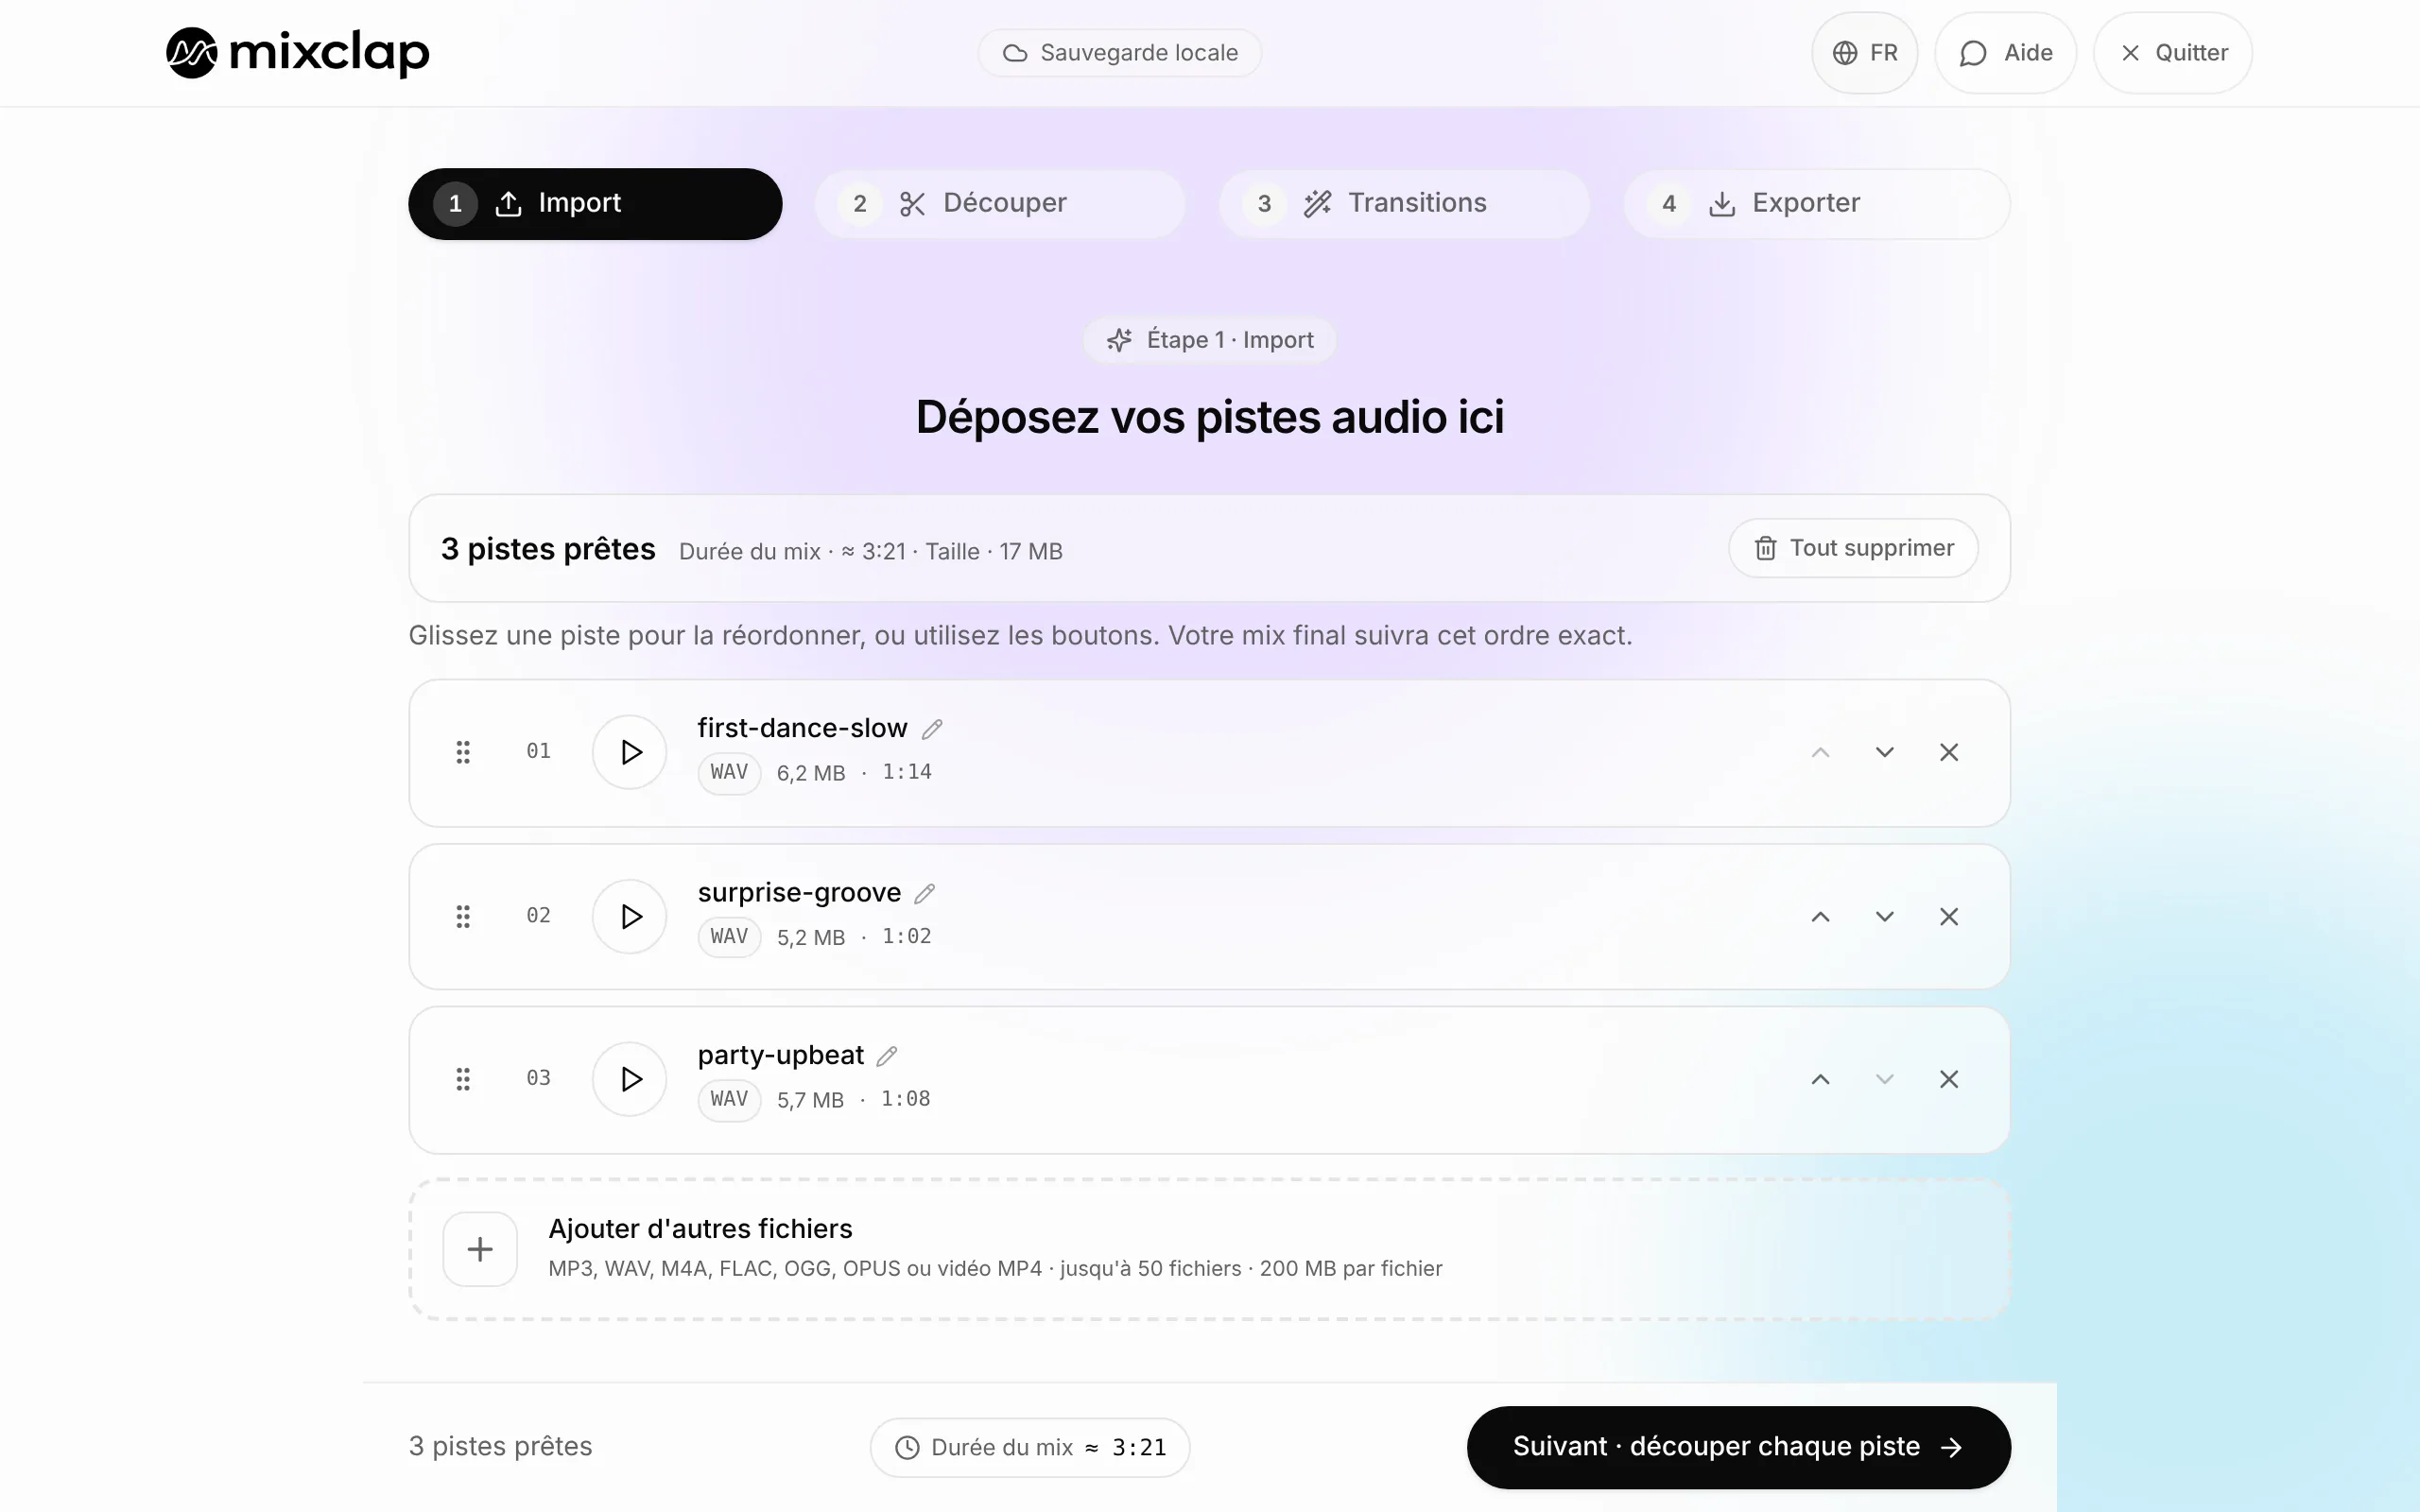The width and height of the screenshot is (2420, 1512).
Task: Click the surprise-groove track name
Action: point(799,892)
